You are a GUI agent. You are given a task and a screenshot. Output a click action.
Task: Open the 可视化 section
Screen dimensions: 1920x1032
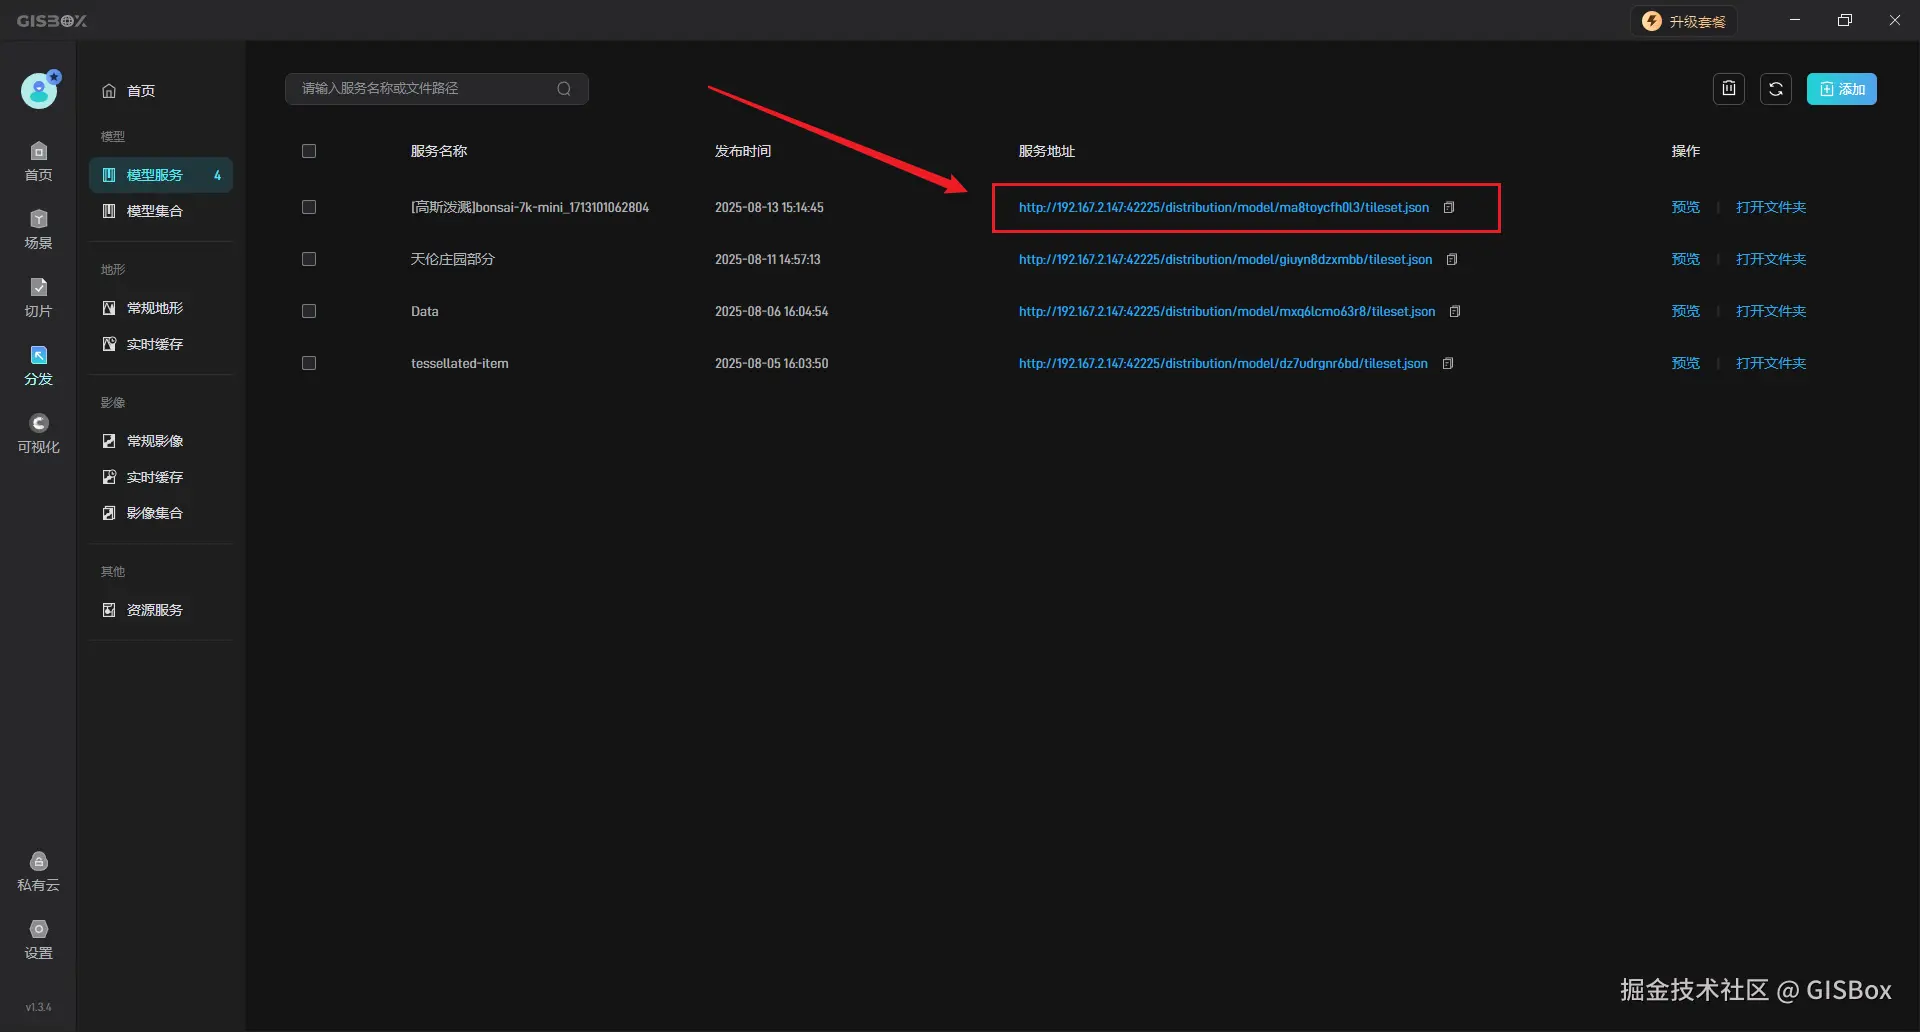[39, 433]
